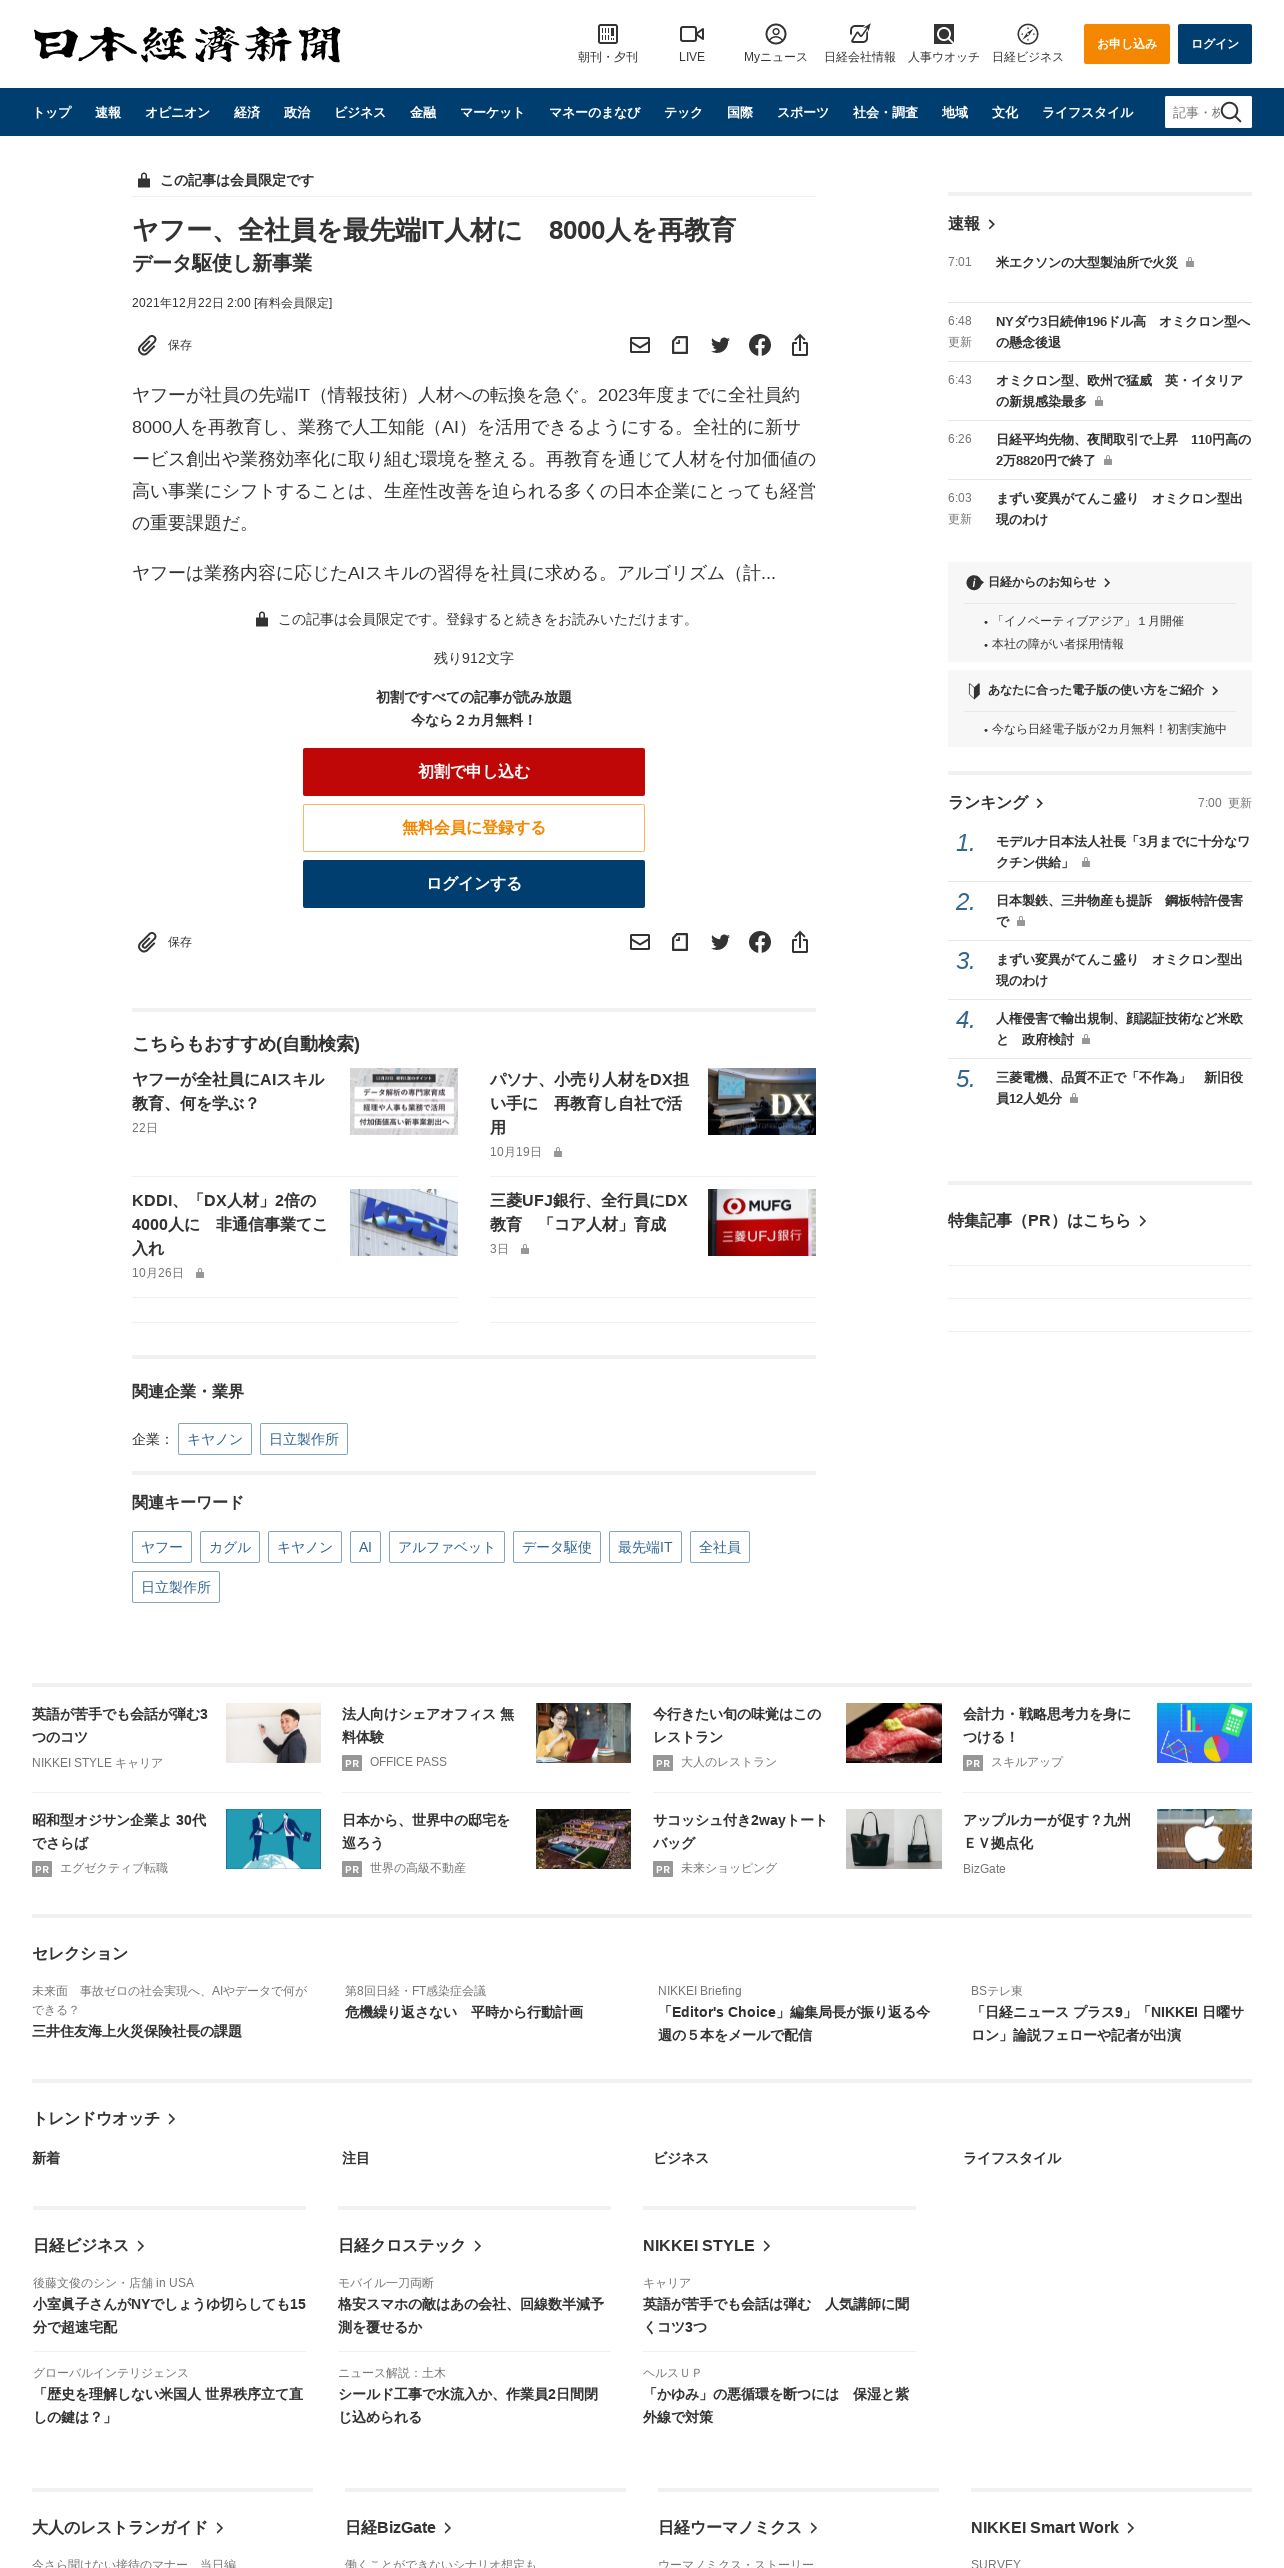Select 速報 in navigation bar
Viewport: 1284px width, 2568px height.
[x=108, y=112]
